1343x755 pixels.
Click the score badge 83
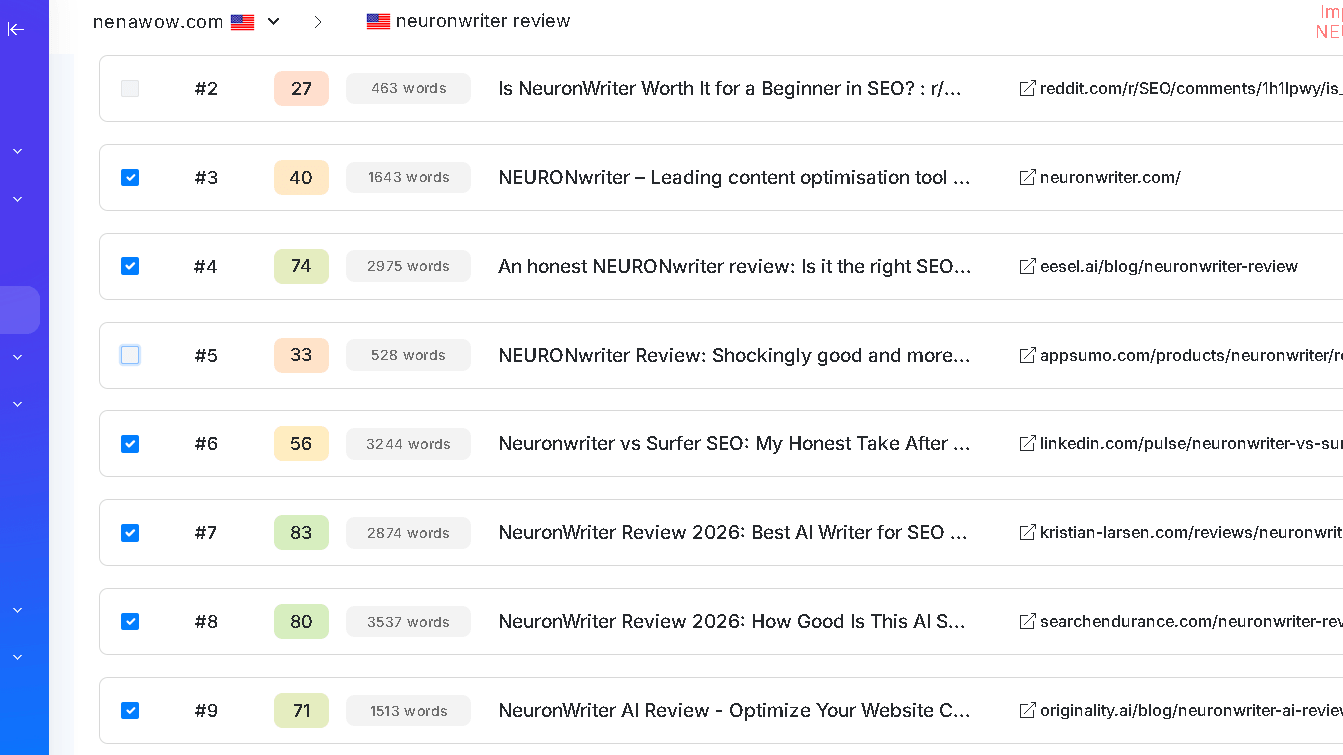(301, 532)
